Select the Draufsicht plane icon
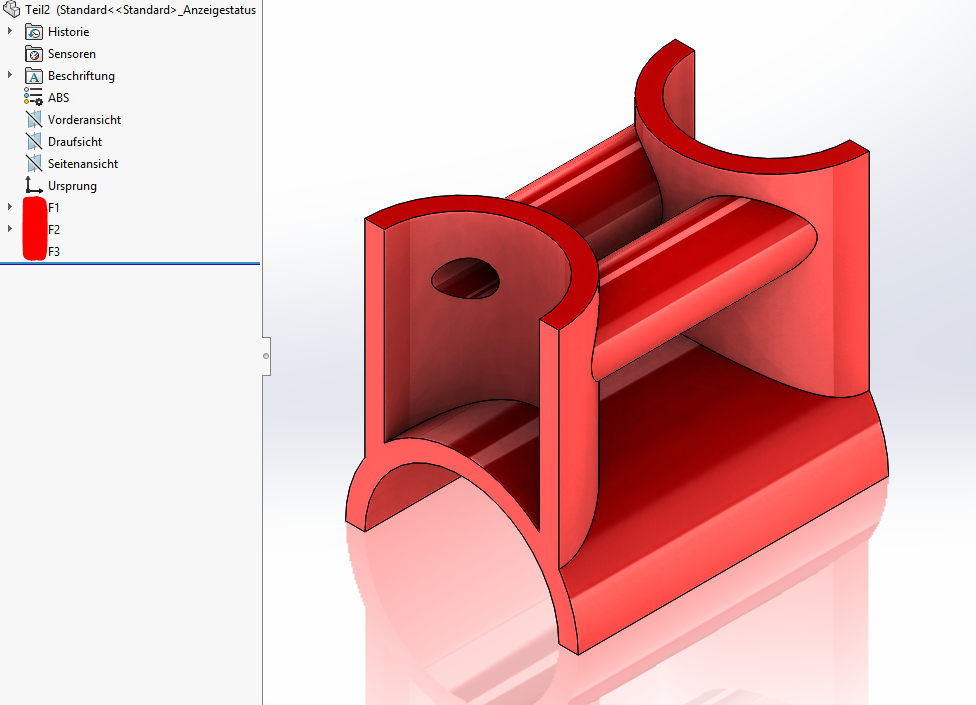 [34, 142]
